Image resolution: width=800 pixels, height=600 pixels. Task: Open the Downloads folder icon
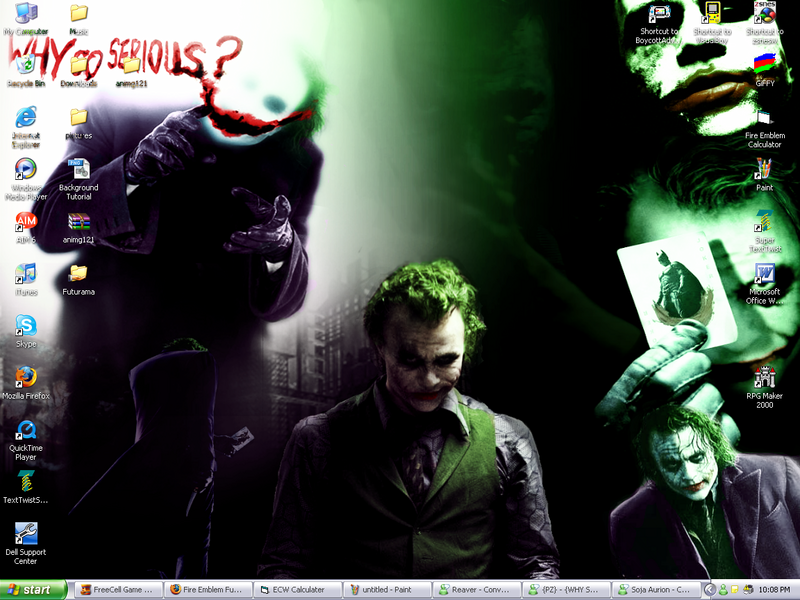pos(79,65)
